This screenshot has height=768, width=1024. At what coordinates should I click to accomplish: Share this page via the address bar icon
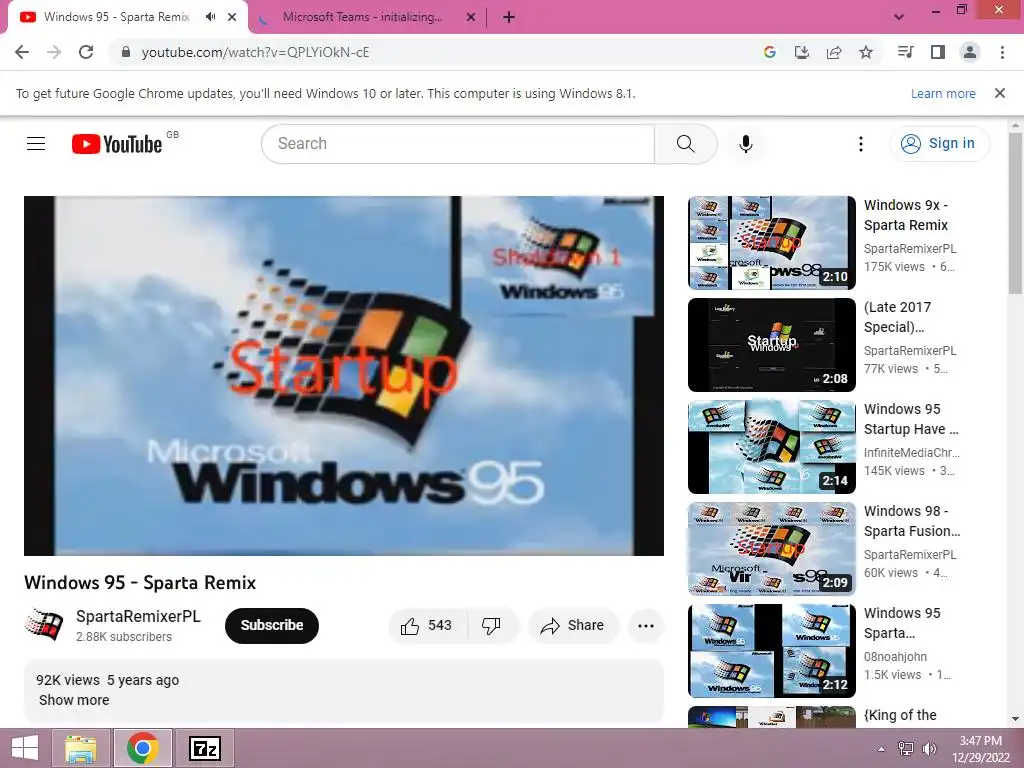[834, 52]
